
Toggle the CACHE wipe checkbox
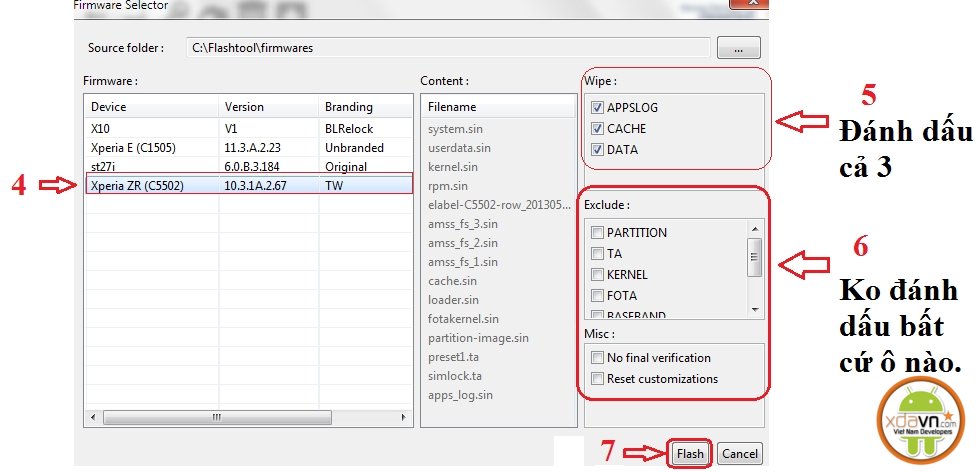598,129
